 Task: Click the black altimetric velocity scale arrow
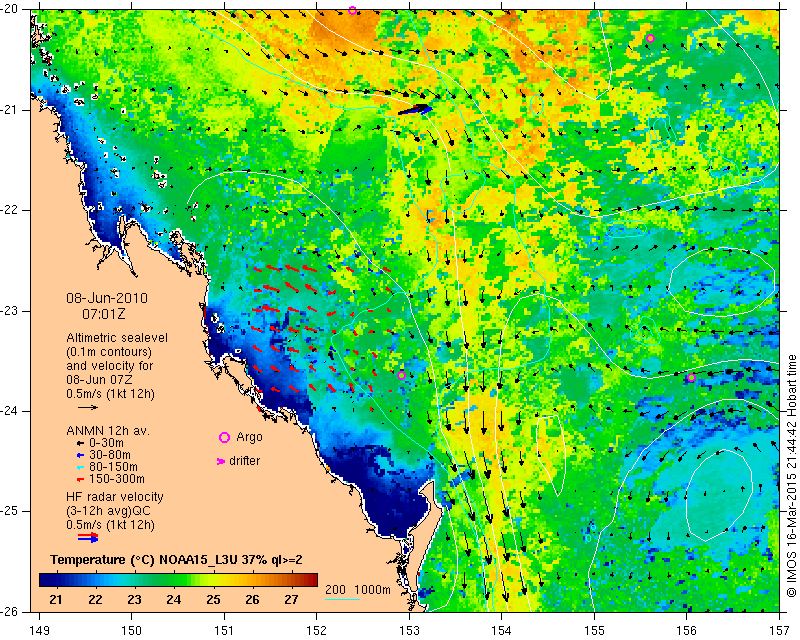88,407
